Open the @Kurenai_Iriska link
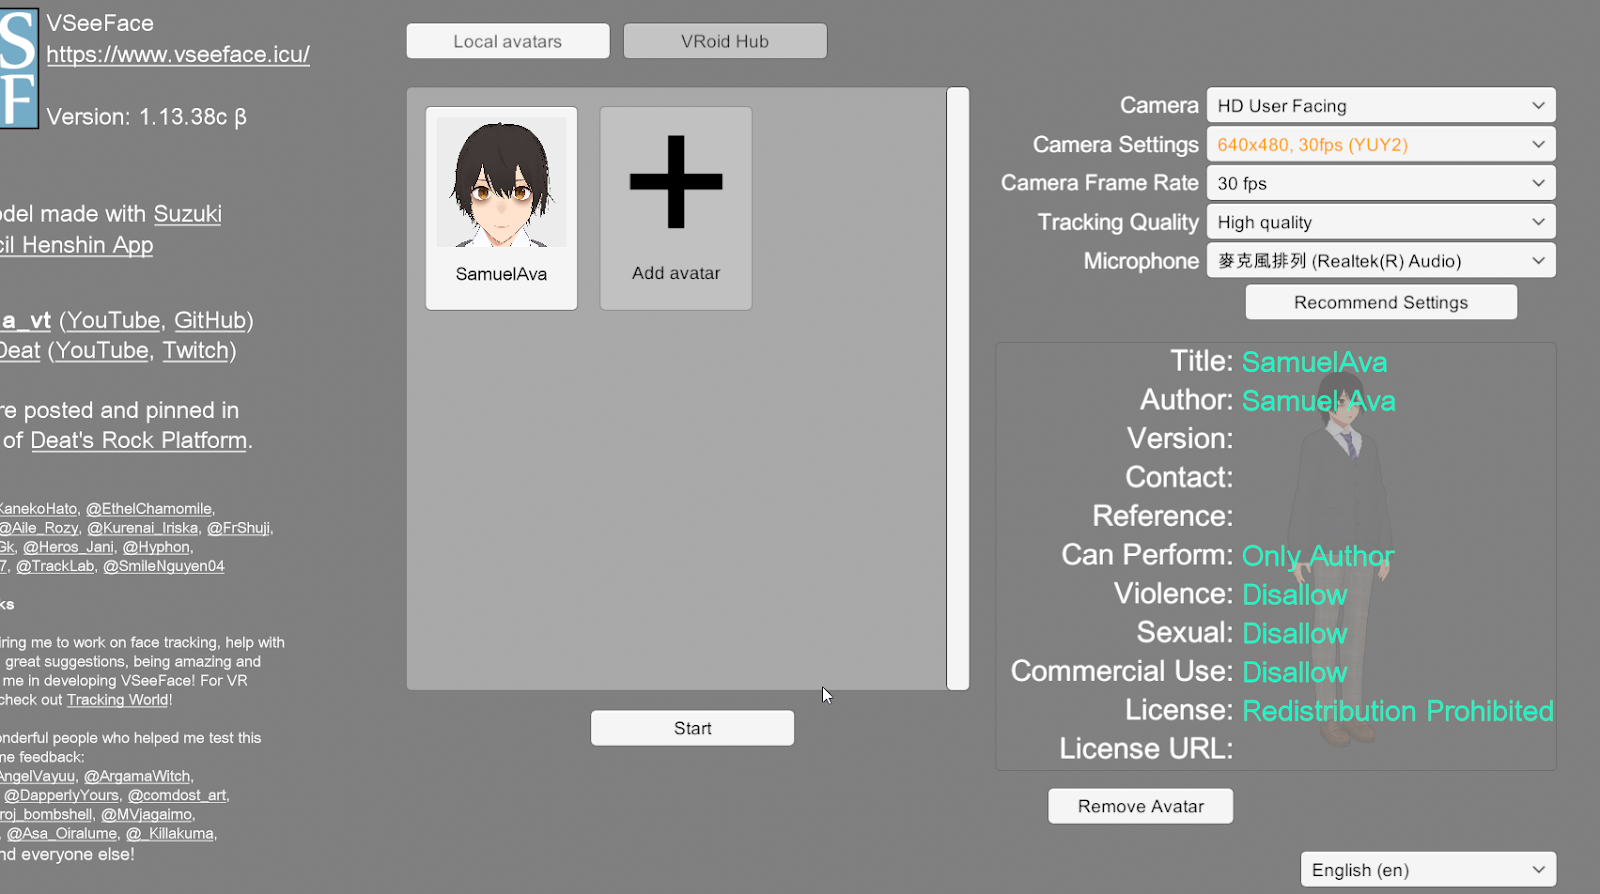 click(x=142, y=528)
